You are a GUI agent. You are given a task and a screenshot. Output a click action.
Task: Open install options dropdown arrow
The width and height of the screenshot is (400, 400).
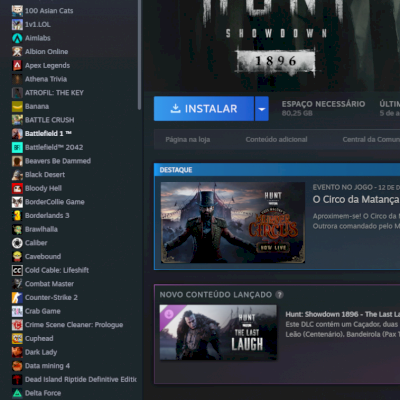pyautogui.click(x=262, y=109)
